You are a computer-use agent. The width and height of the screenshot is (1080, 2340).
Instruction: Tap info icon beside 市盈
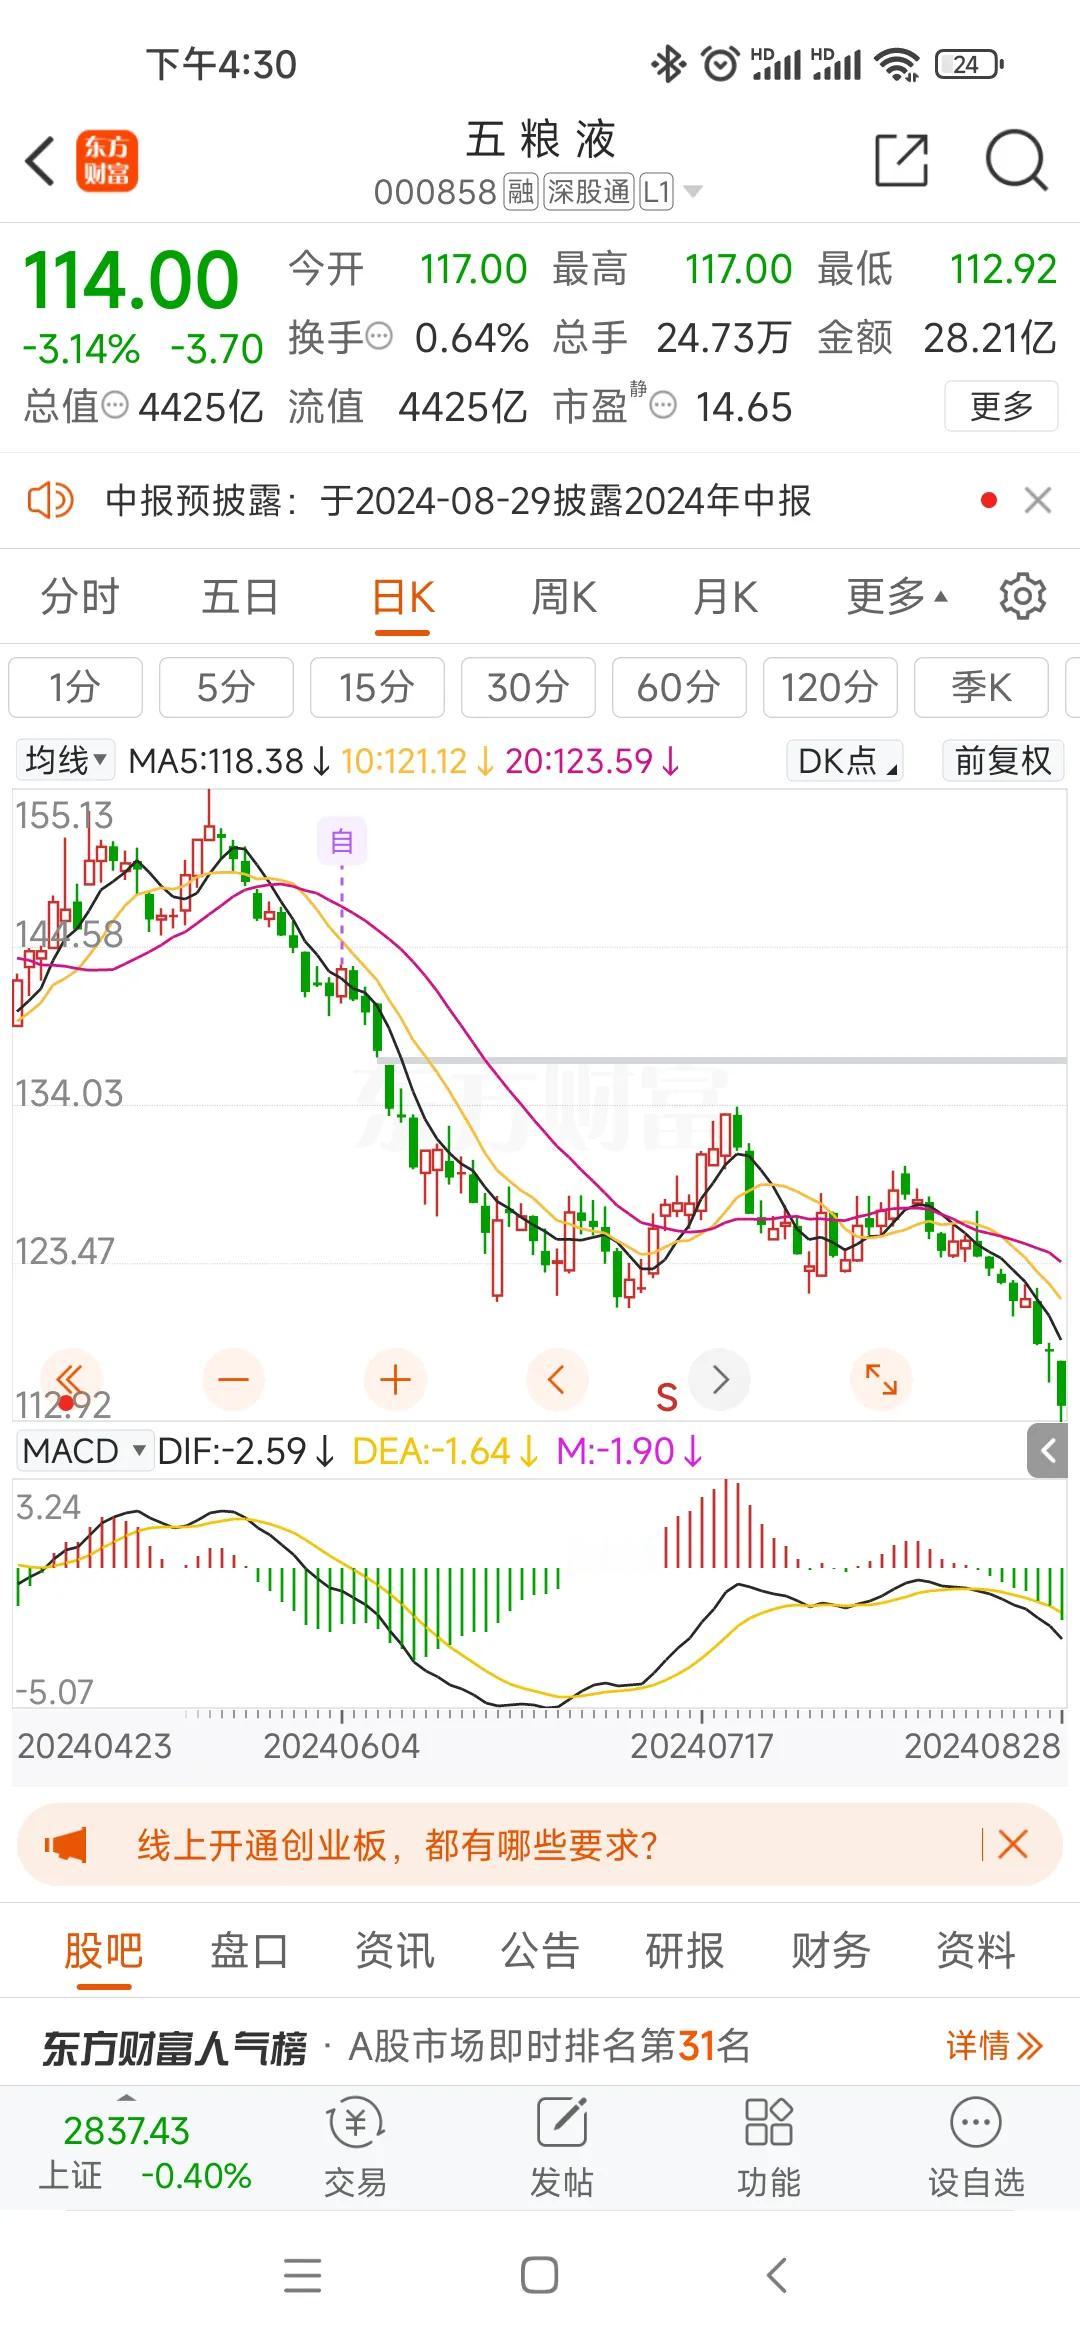[663, 406]
